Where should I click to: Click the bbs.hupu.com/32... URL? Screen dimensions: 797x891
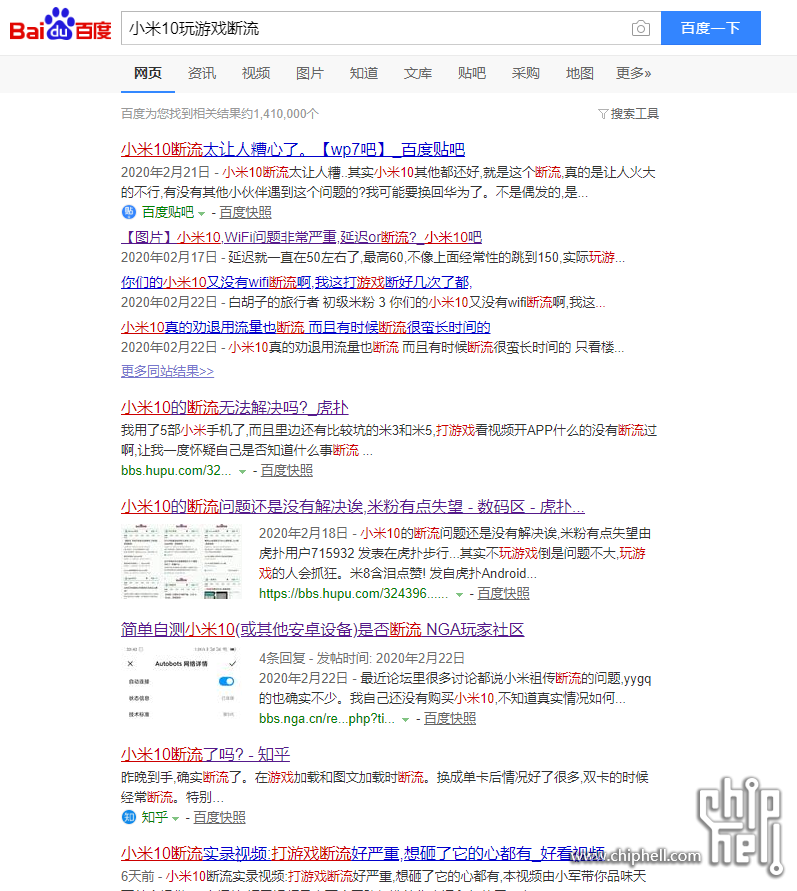click(x=176, y=471)
